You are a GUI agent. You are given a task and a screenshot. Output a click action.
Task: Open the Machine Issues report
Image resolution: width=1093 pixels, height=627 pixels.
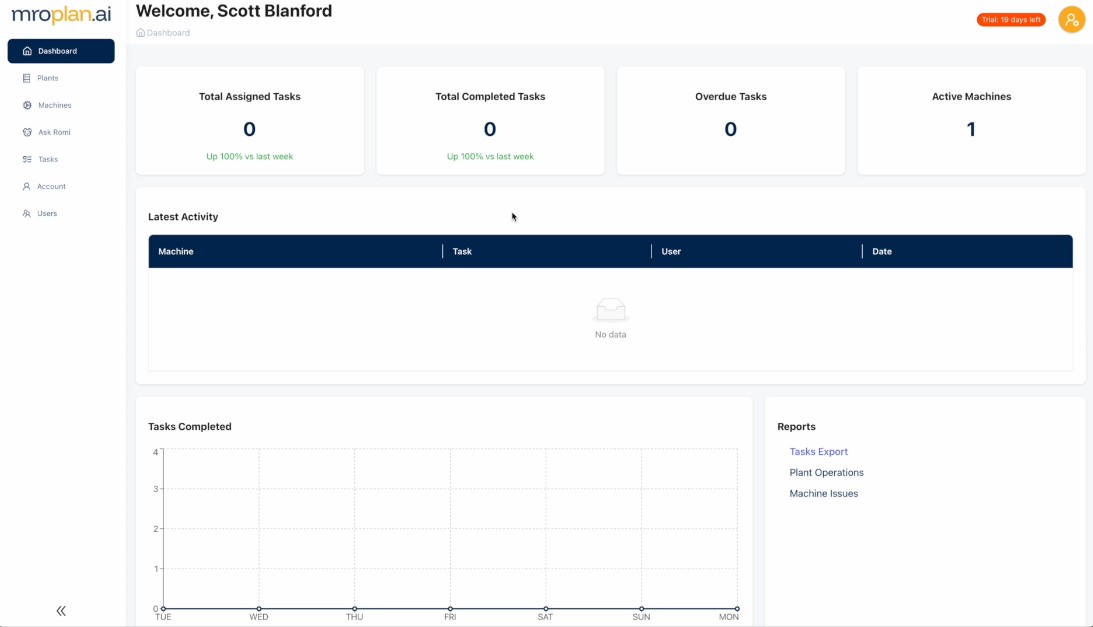pos(823,493)
